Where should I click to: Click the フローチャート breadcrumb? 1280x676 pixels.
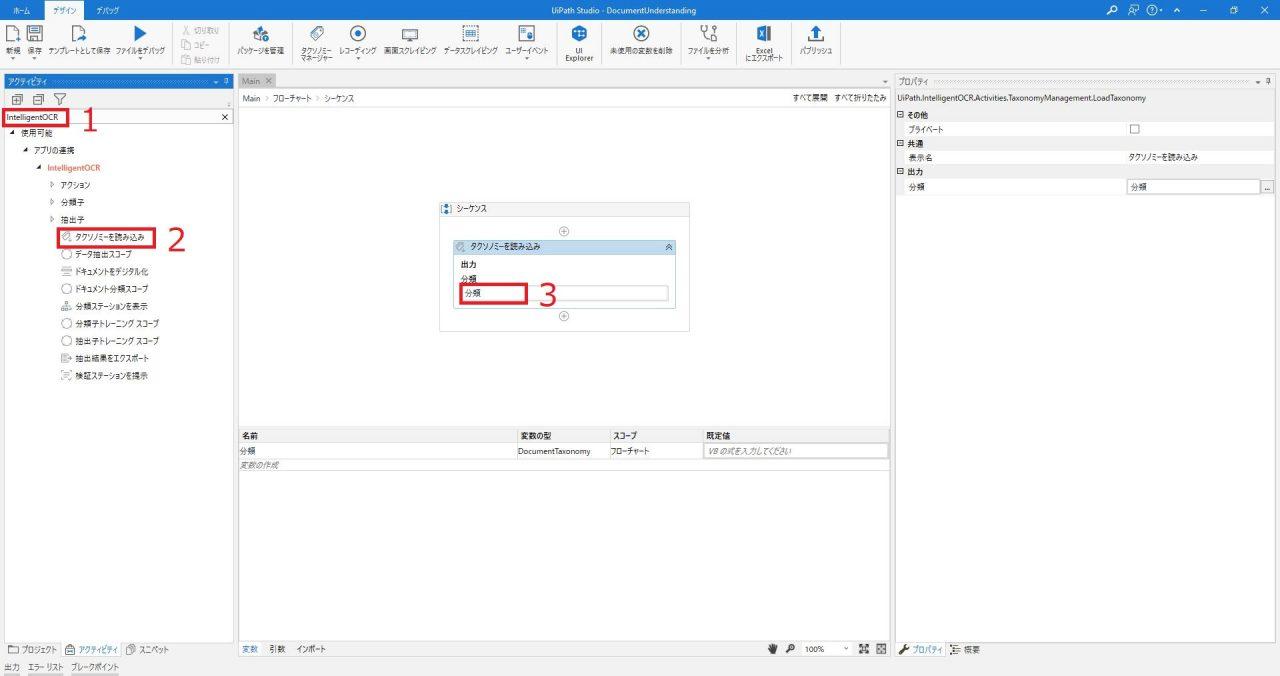coord(292,98)
